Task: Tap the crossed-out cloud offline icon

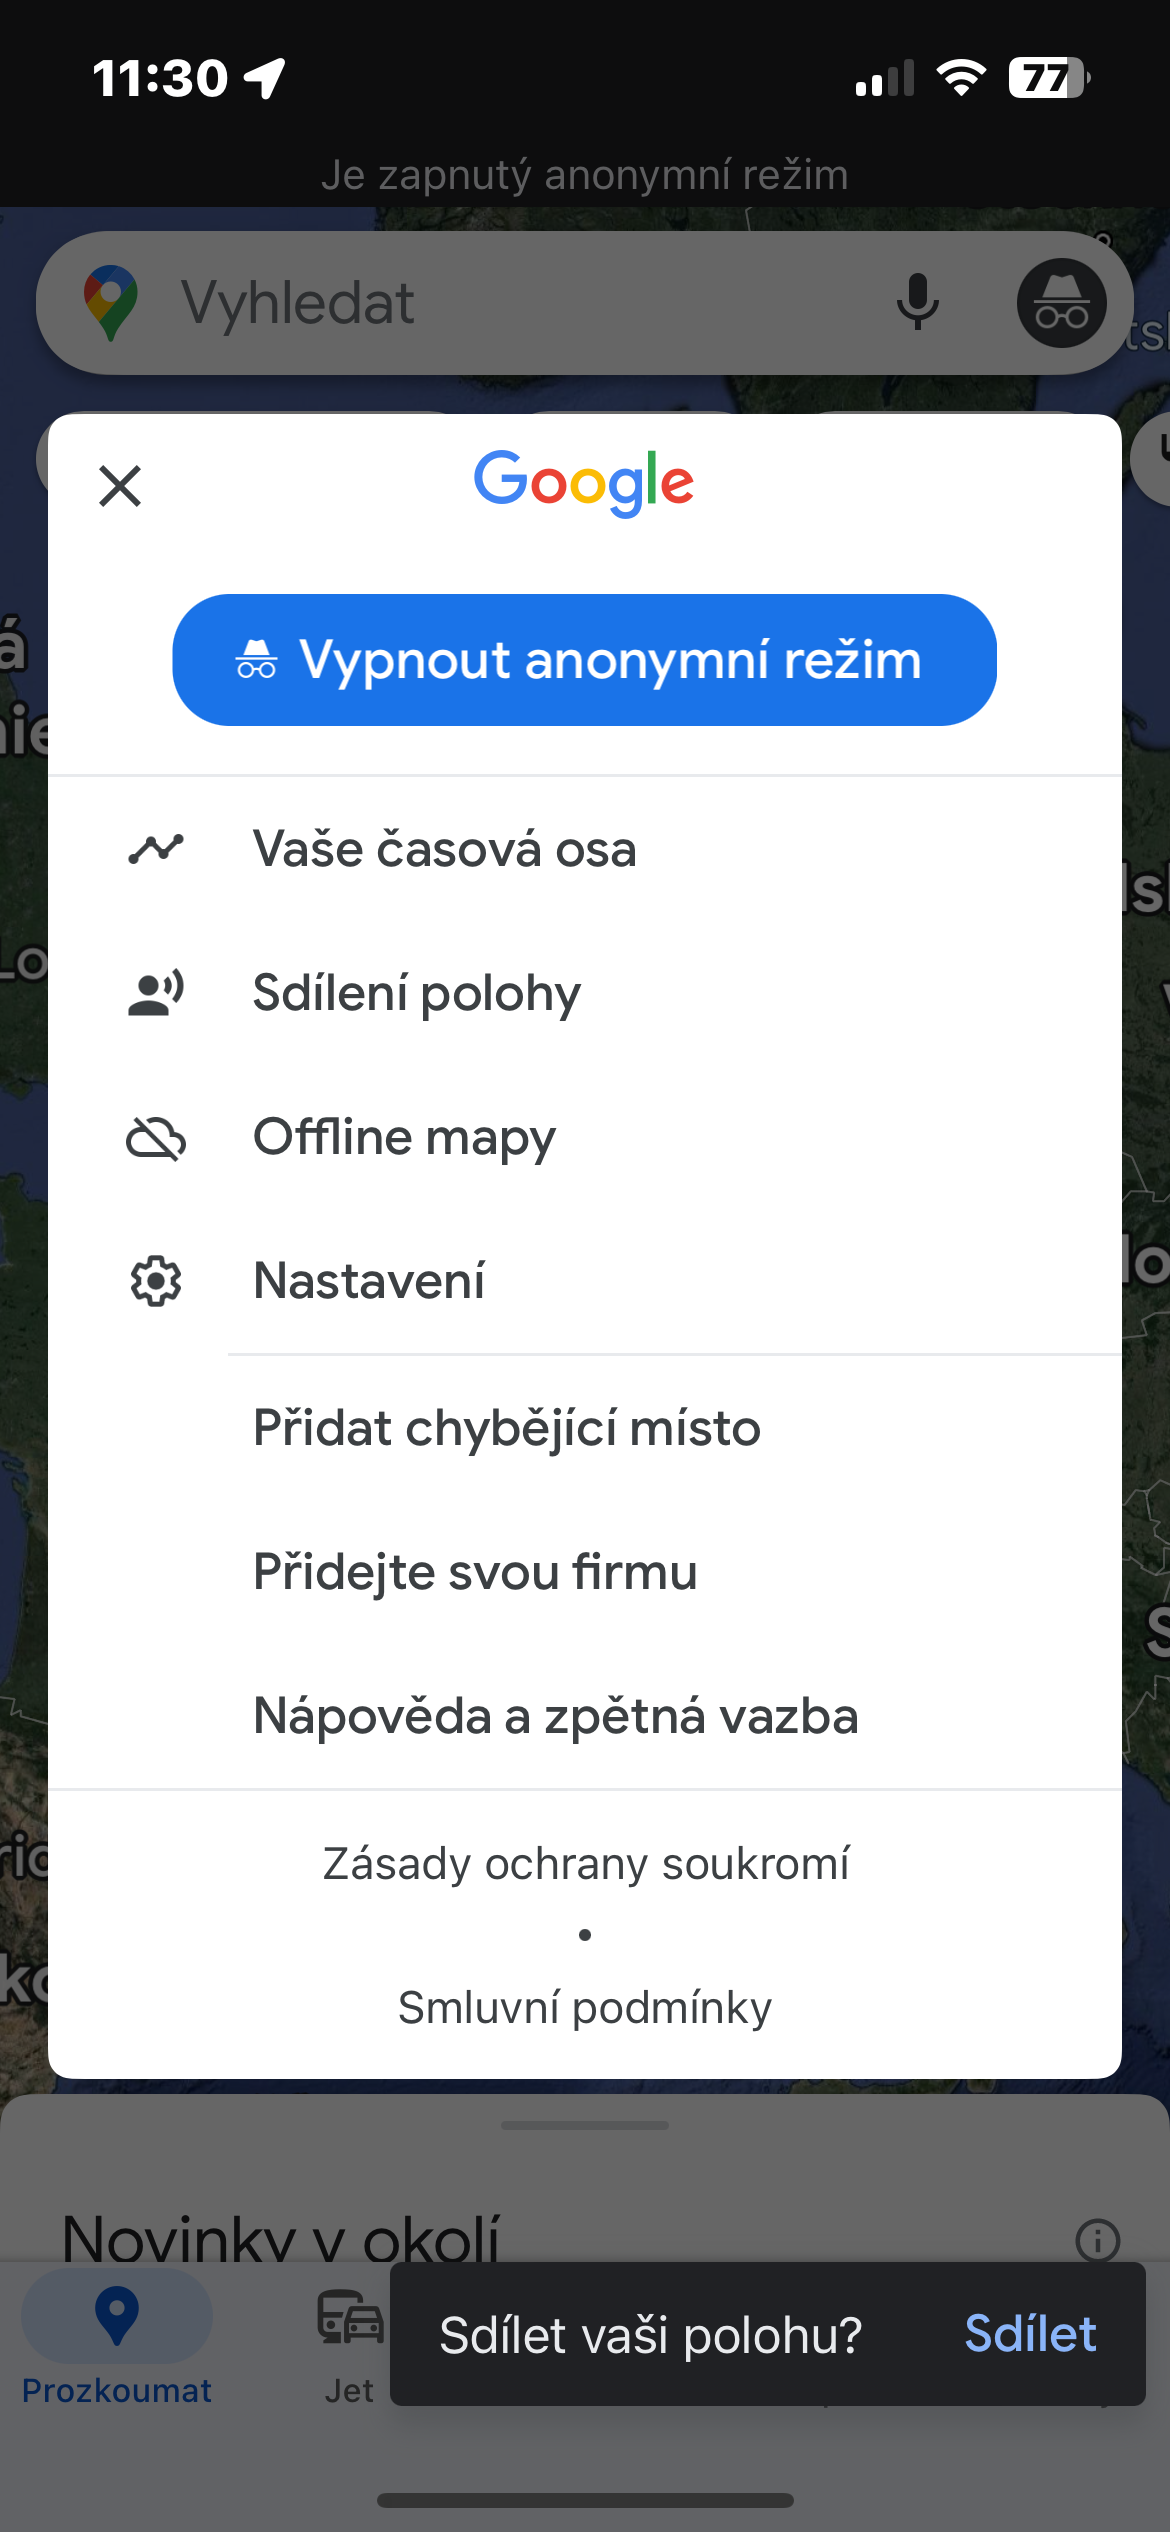Action: (x=156, y=1138)
